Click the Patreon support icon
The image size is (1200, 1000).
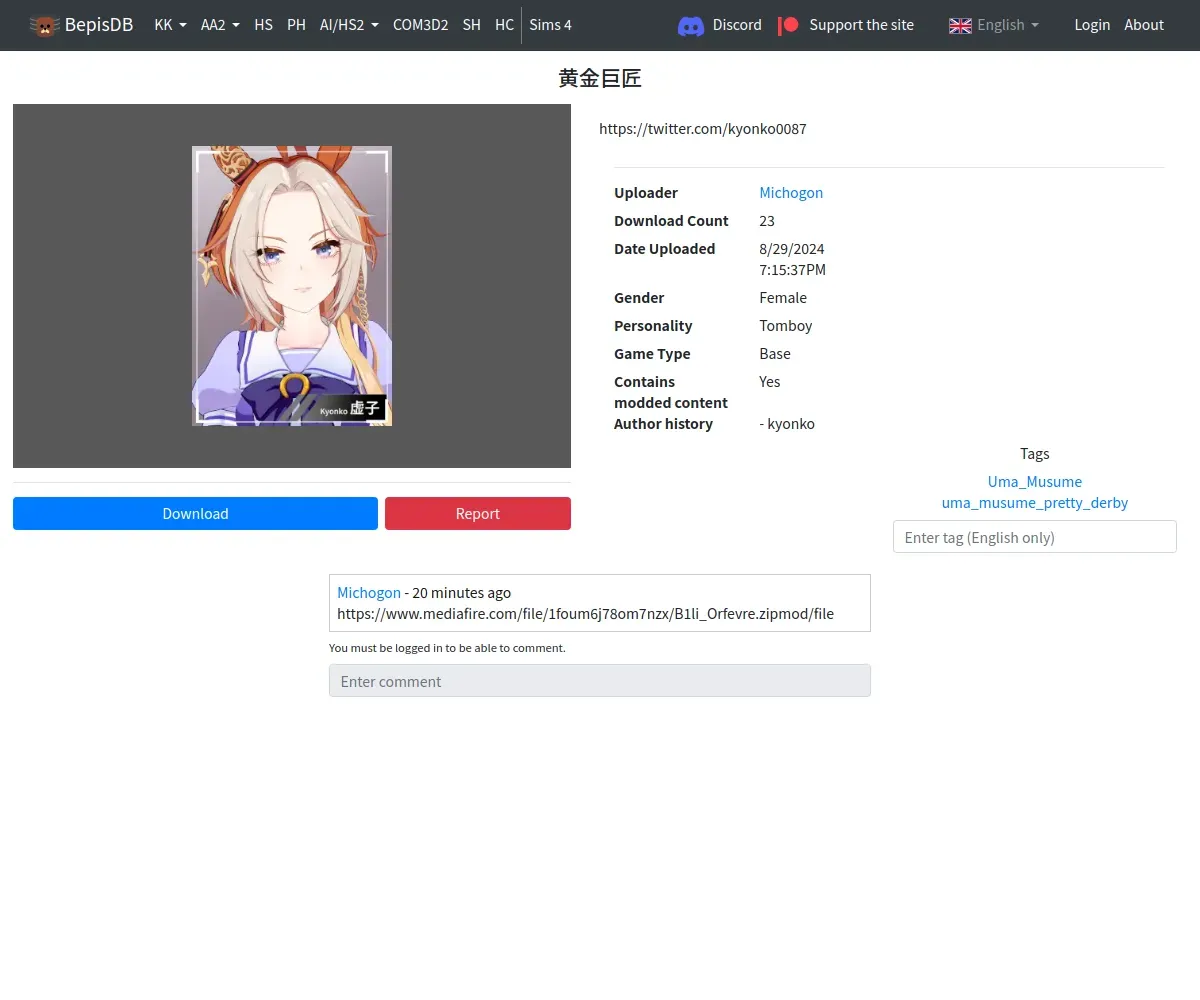pos(789,25)
